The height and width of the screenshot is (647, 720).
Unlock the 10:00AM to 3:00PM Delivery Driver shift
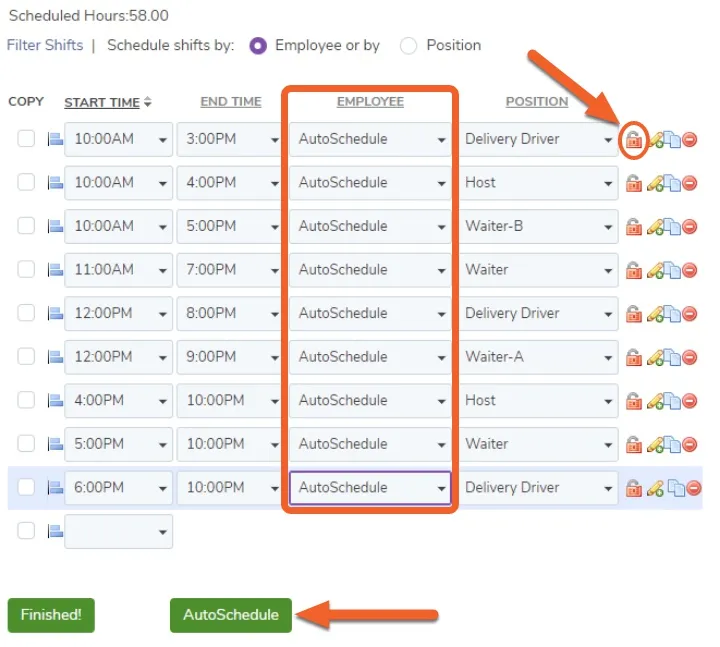click(x=634, y=139)
